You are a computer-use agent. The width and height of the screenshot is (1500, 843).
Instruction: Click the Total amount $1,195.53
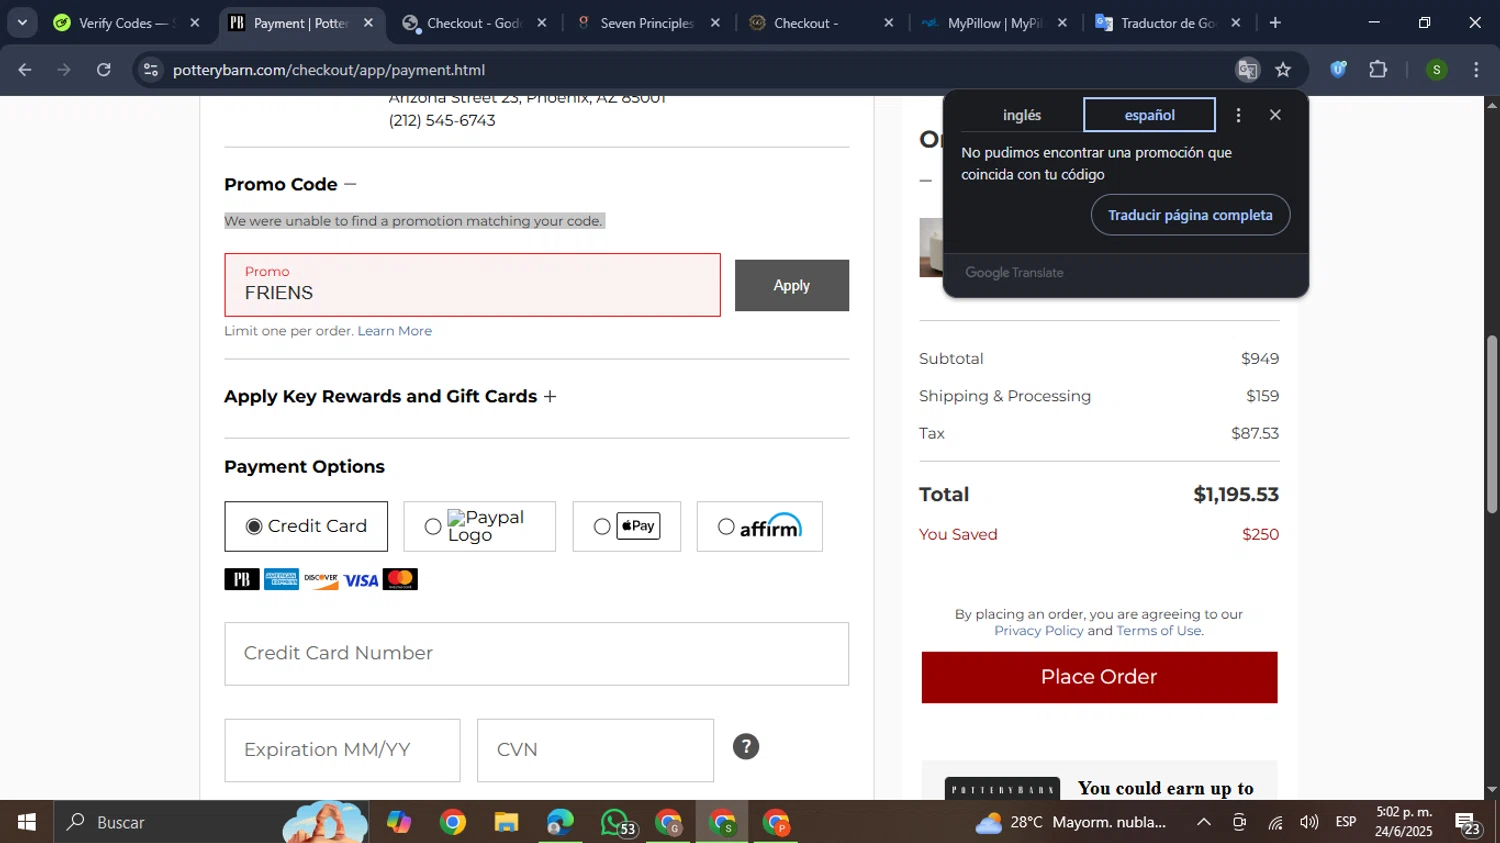tap(1236, 494)
